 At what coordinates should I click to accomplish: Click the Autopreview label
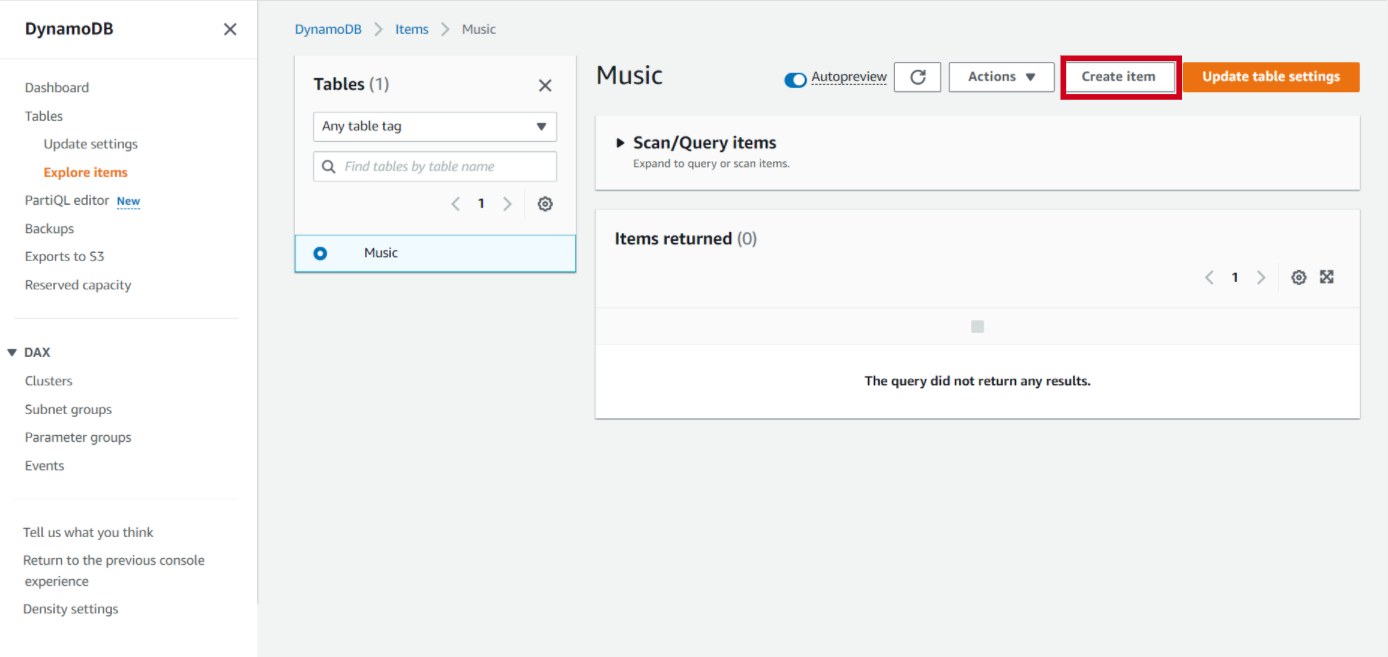click(x=849, y=77)
